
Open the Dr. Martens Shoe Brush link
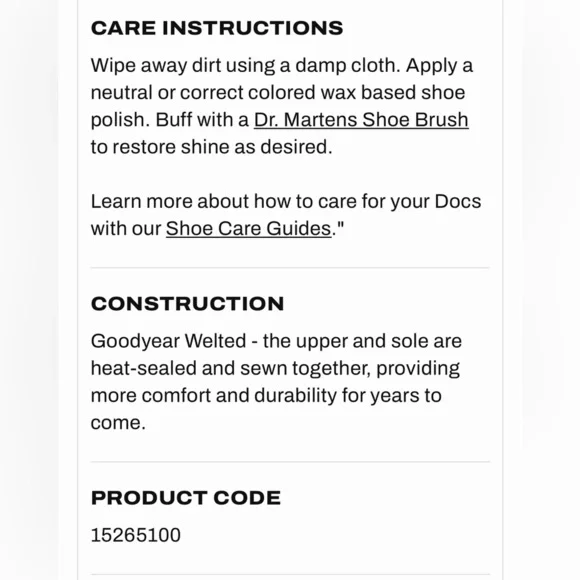(x=361, y=120)
